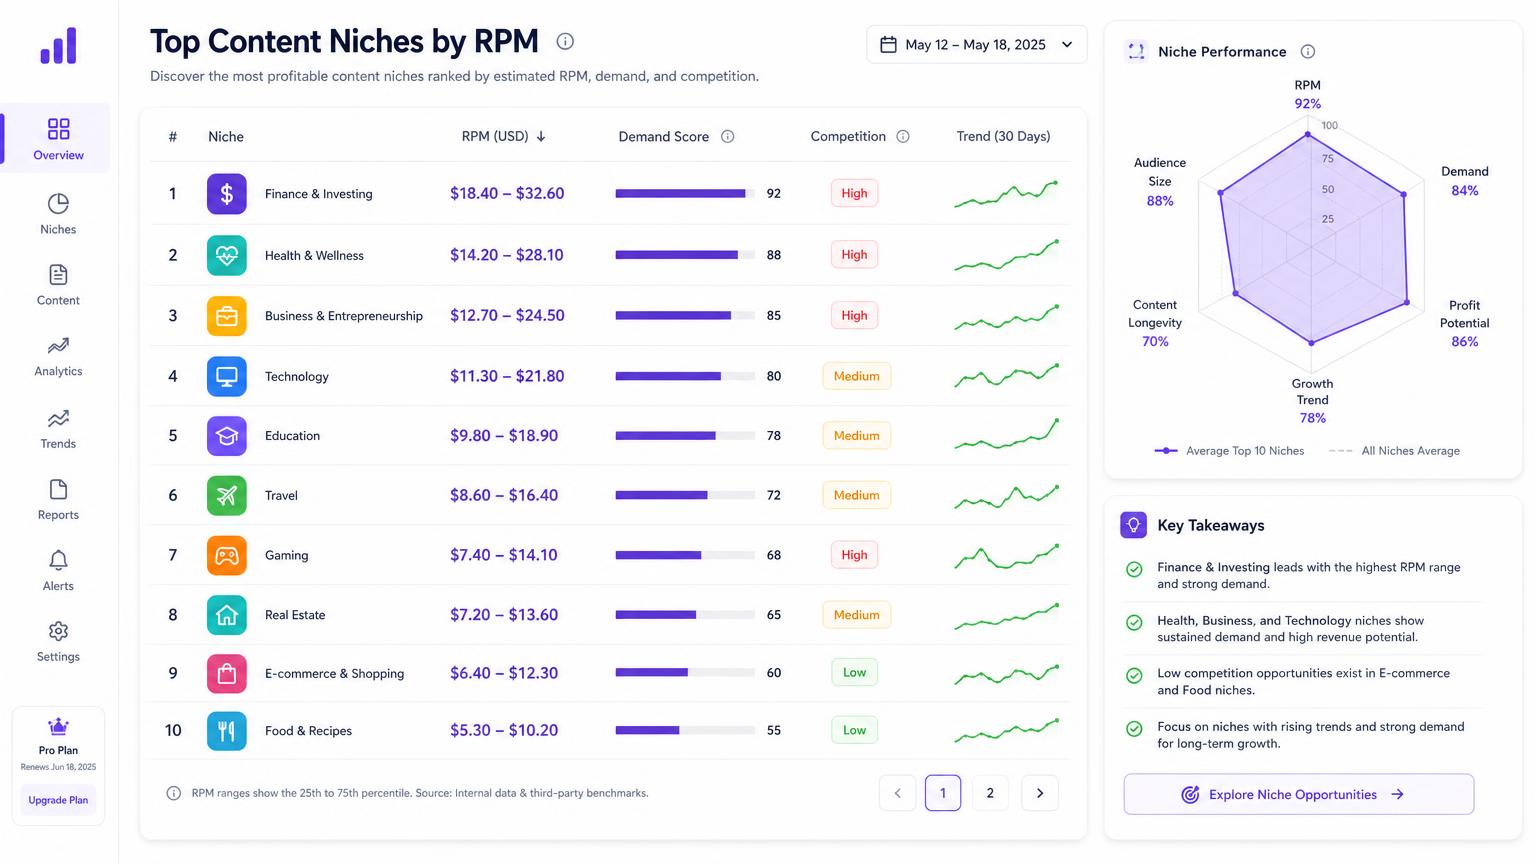The height and width of the screenshot is (864, 1536).
Task: Click the app logo bar-chart icon
Action: (58, 46)
